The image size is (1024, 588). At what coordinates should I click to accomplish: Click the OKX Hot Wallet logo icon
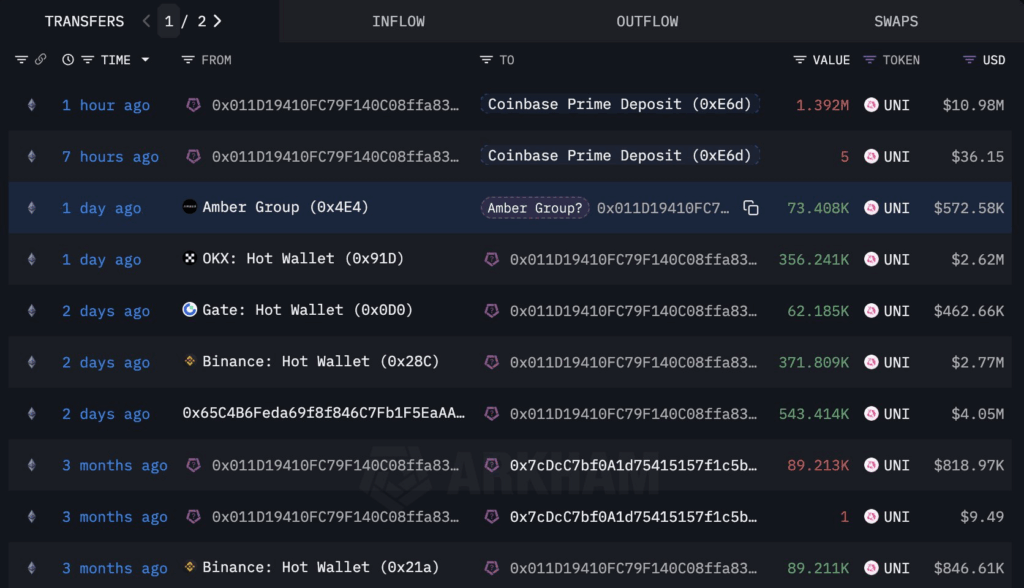[190, 259]
